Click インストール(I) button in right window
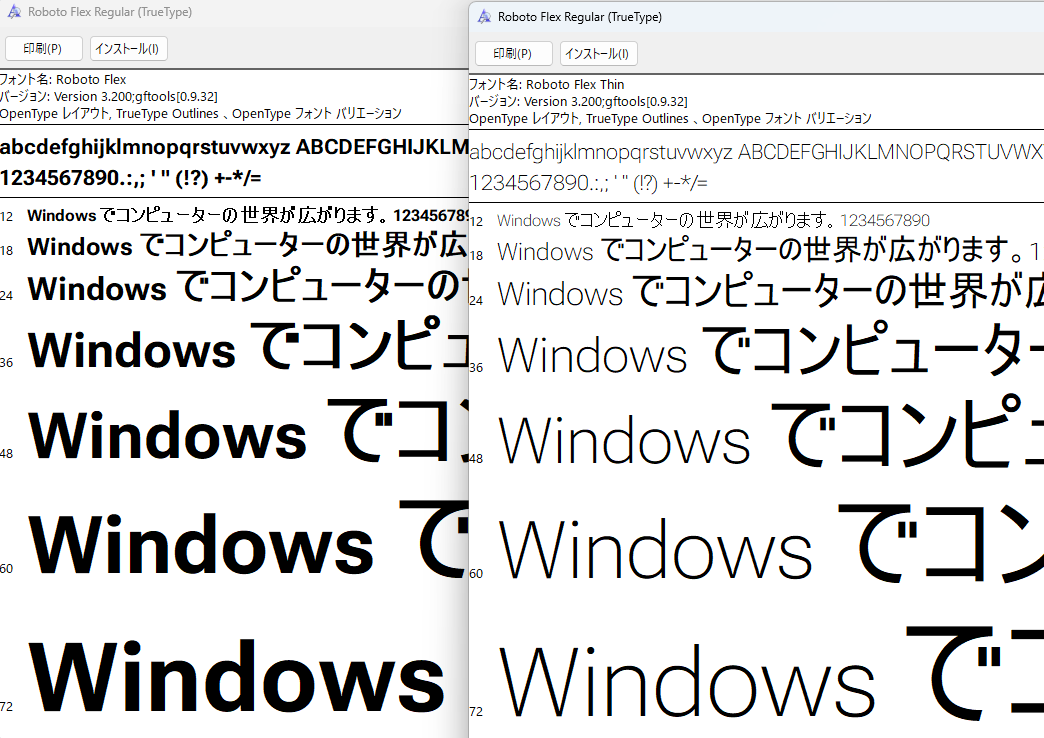The width and height of the screenshot is (1044, 738). (x=599, y=54)
